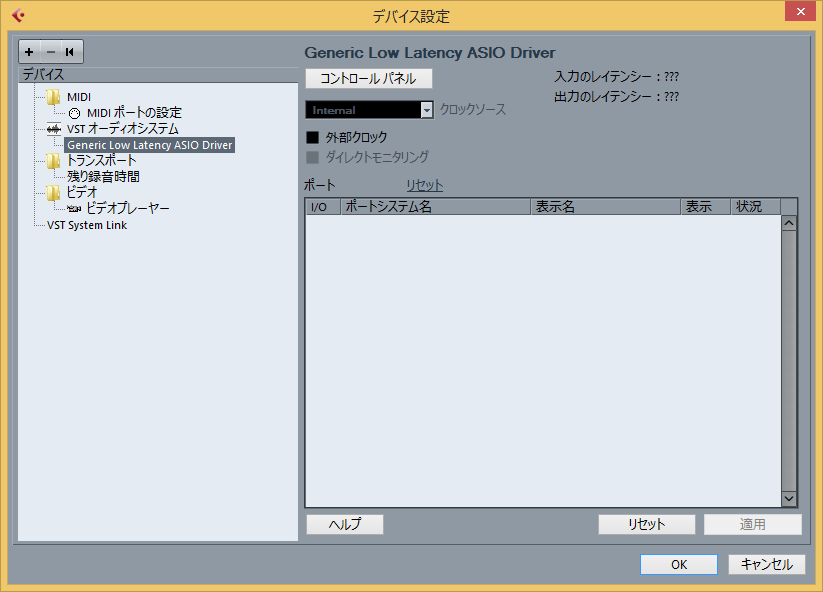Click the リセット link beside ポート
The image size is (823, 592).
(x=425, y=185)
